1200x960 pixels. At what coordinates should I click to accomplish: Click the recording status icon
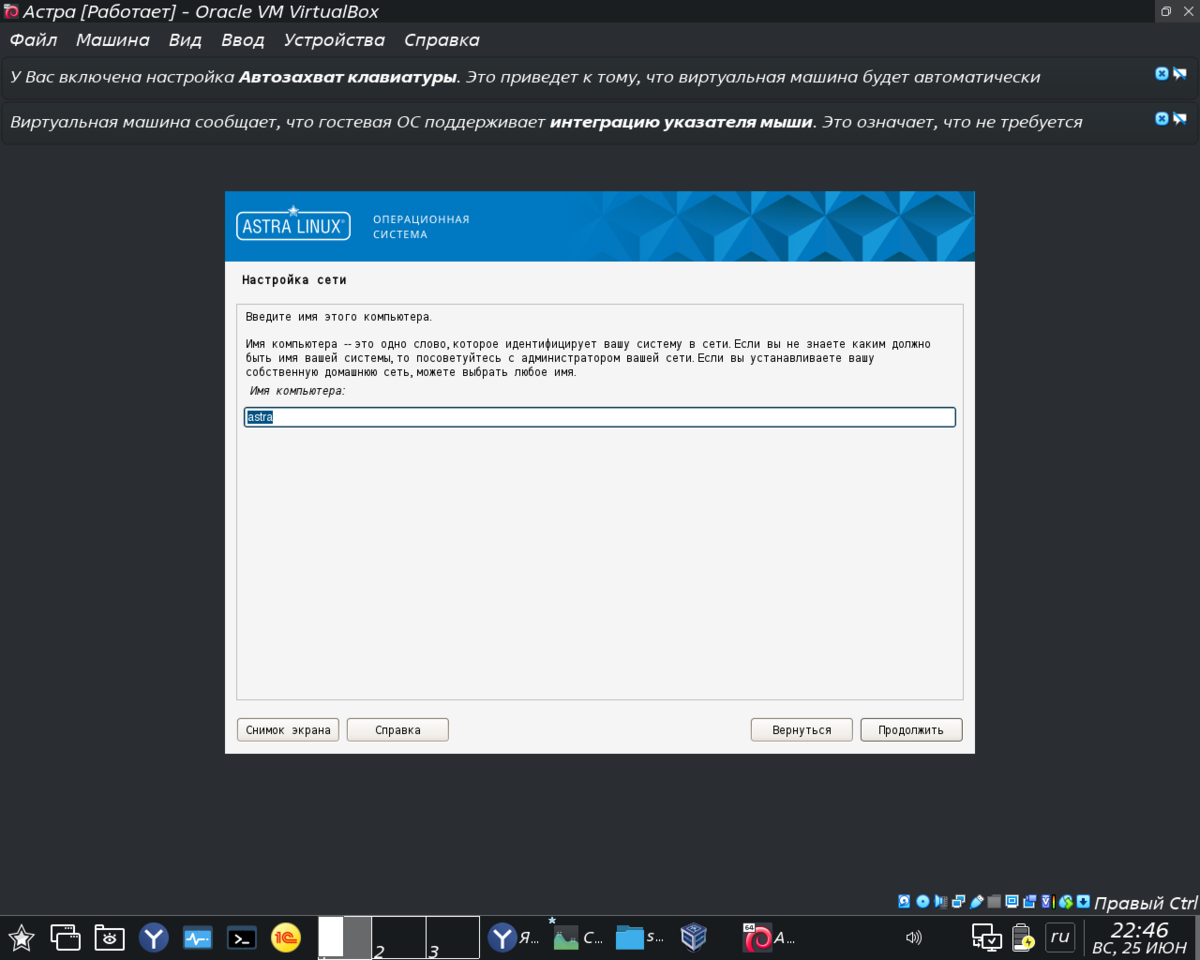point(1029,902)
